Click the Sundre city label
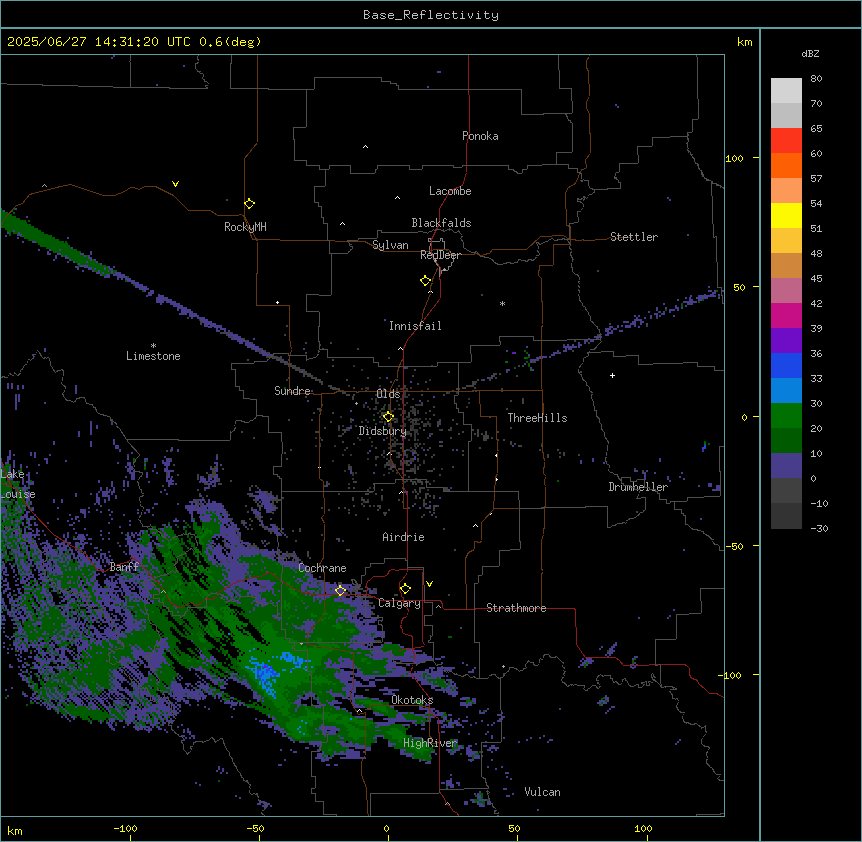862x842 pixels. (292, 391)
